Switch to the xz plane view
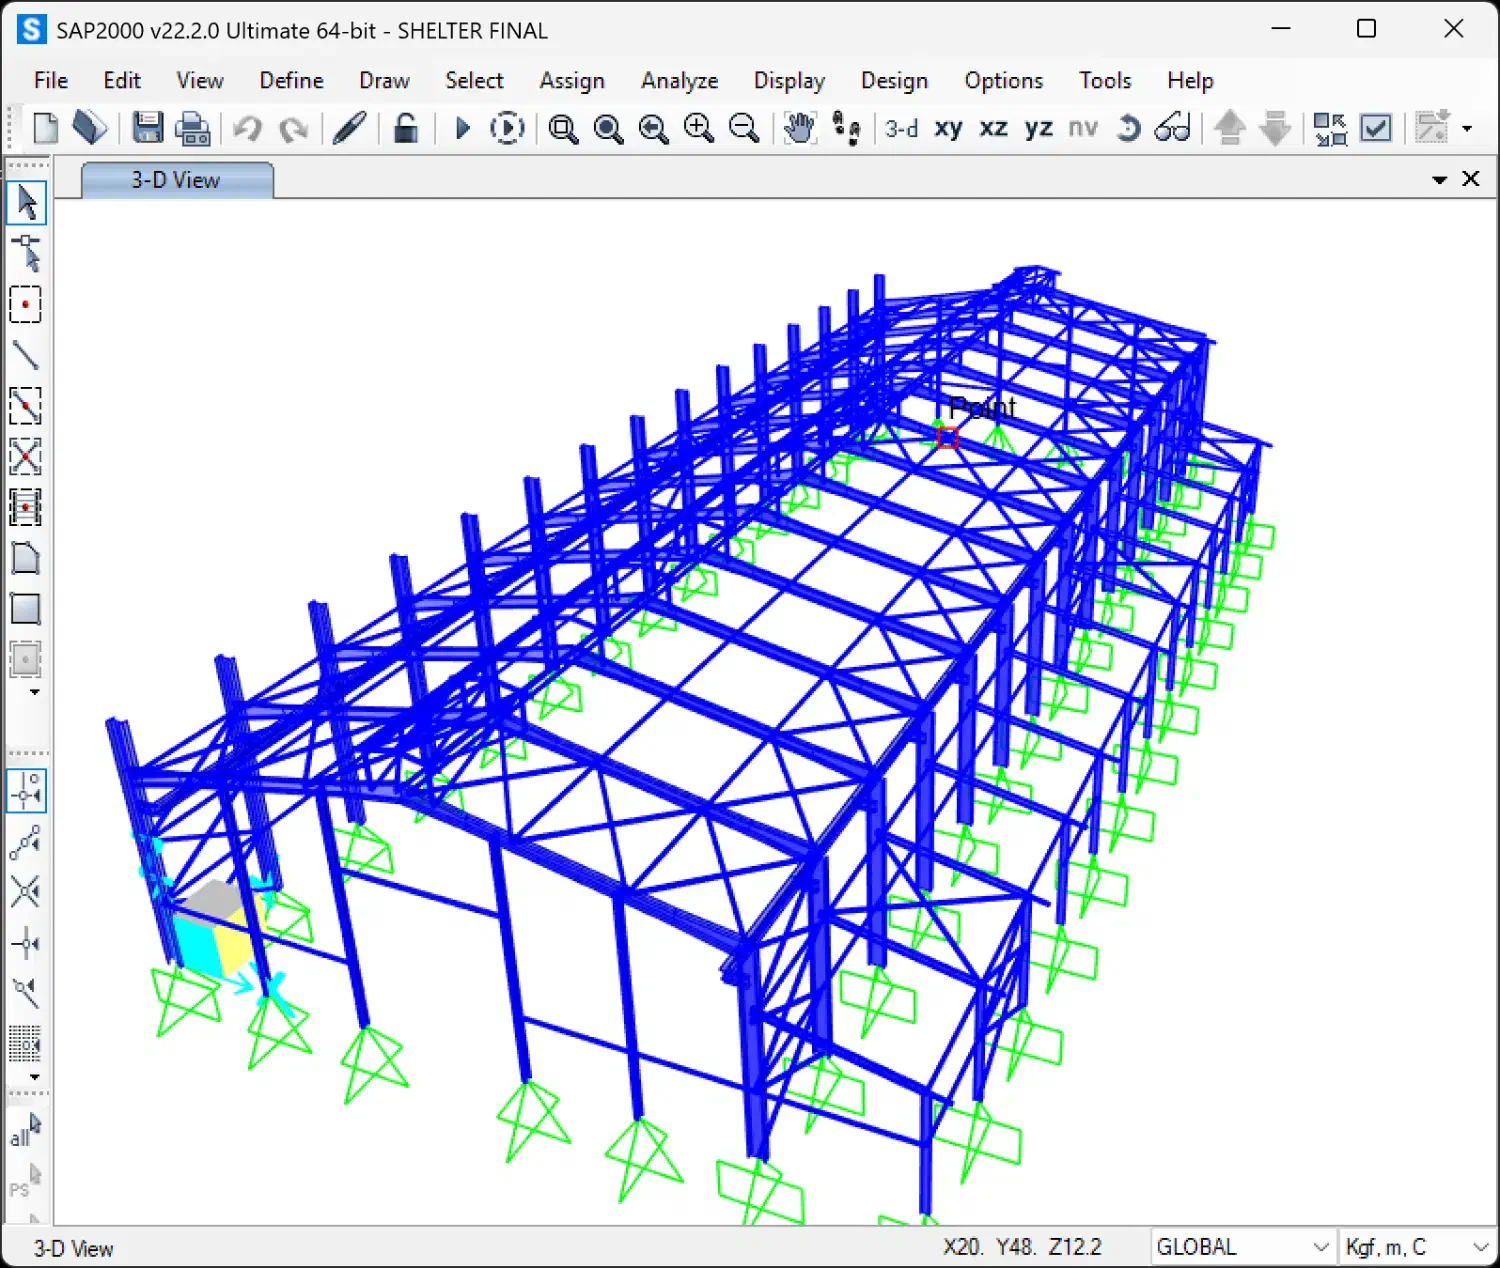 pyautogui.click(x=992, y=128)
